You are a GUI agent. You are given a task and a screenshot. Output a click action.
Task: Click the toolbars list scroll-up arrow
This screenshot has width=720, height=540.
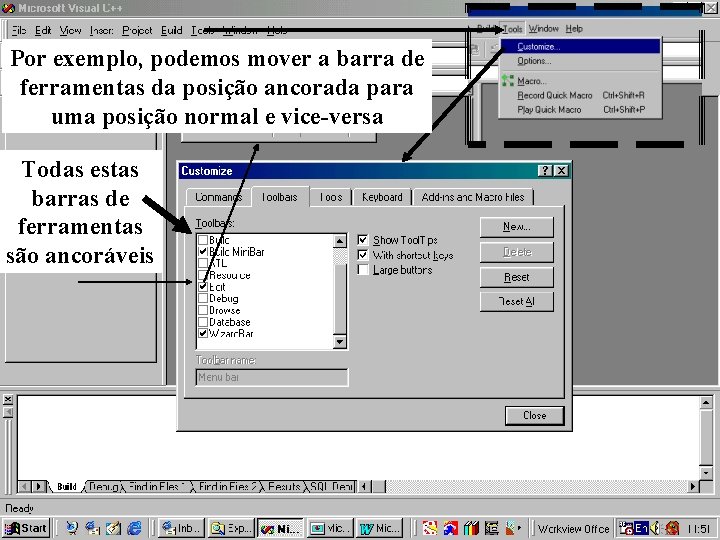coord(340,241)
